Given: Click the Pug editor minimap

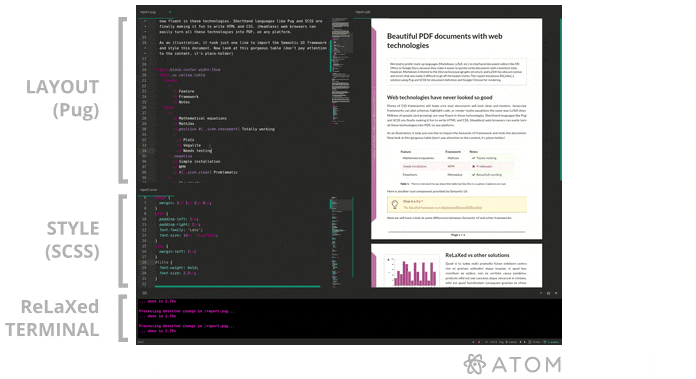Looking at the screenshot, I should (342, 100).
